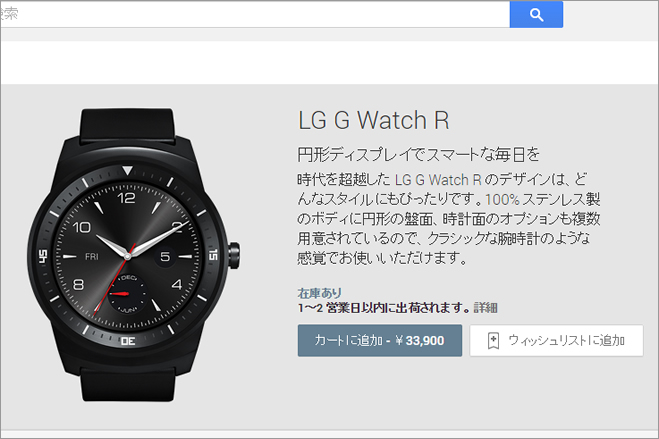This screenshot has height=439, width=659.
Task: Click the 1〜2 営業日以内に出荷されます text
Action: click(384, 308)
